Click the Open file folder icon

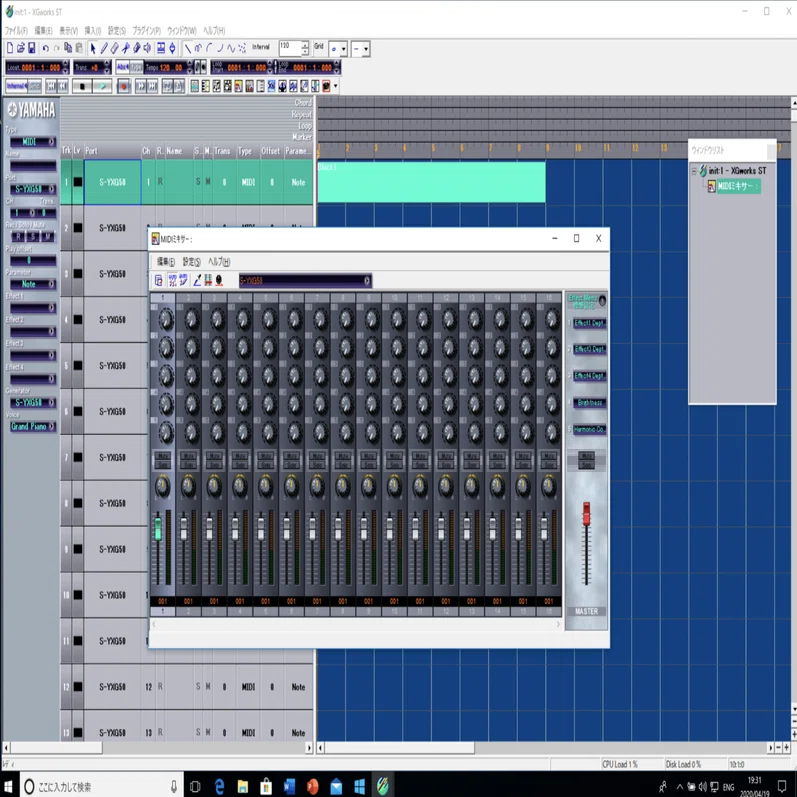21,48
